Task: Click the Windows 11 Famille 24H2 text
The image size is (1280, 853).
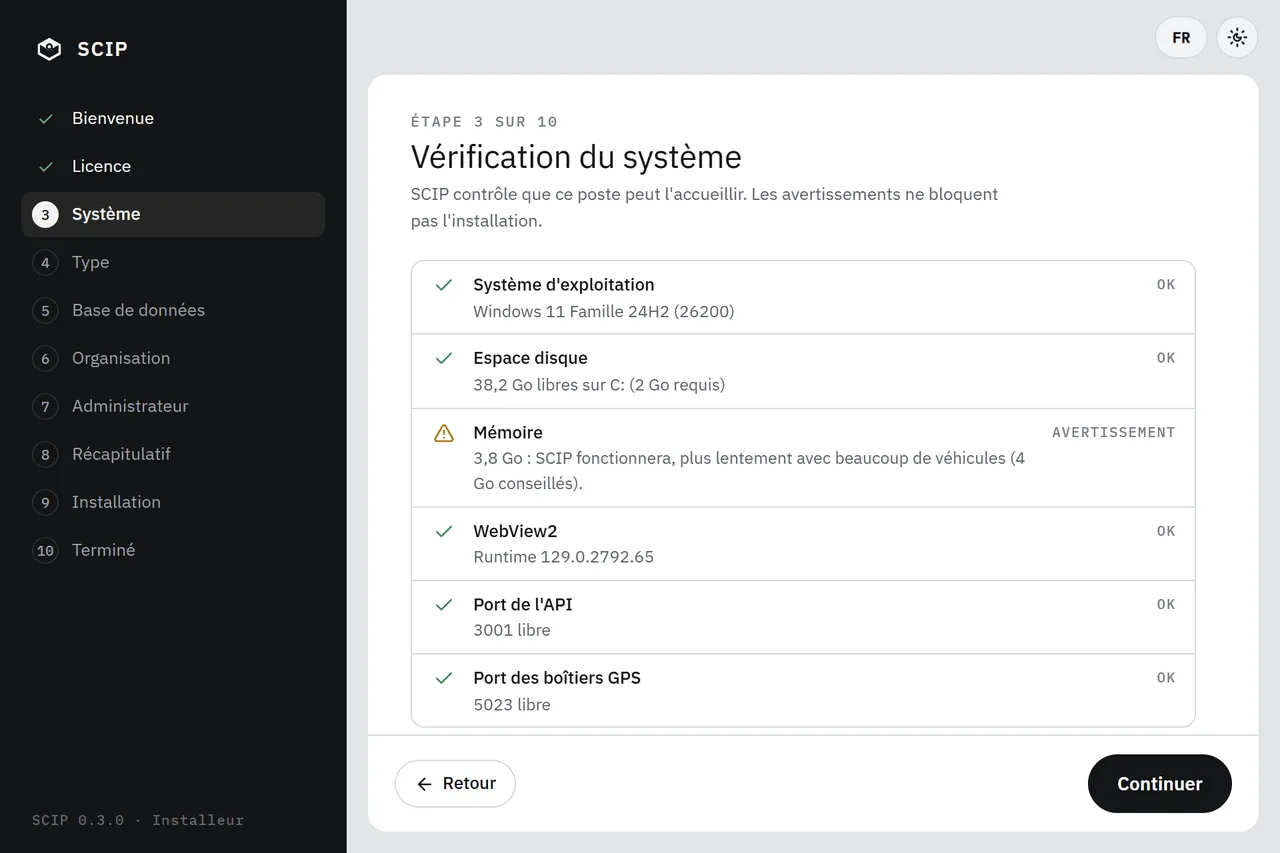Action: tap(604, 311)
